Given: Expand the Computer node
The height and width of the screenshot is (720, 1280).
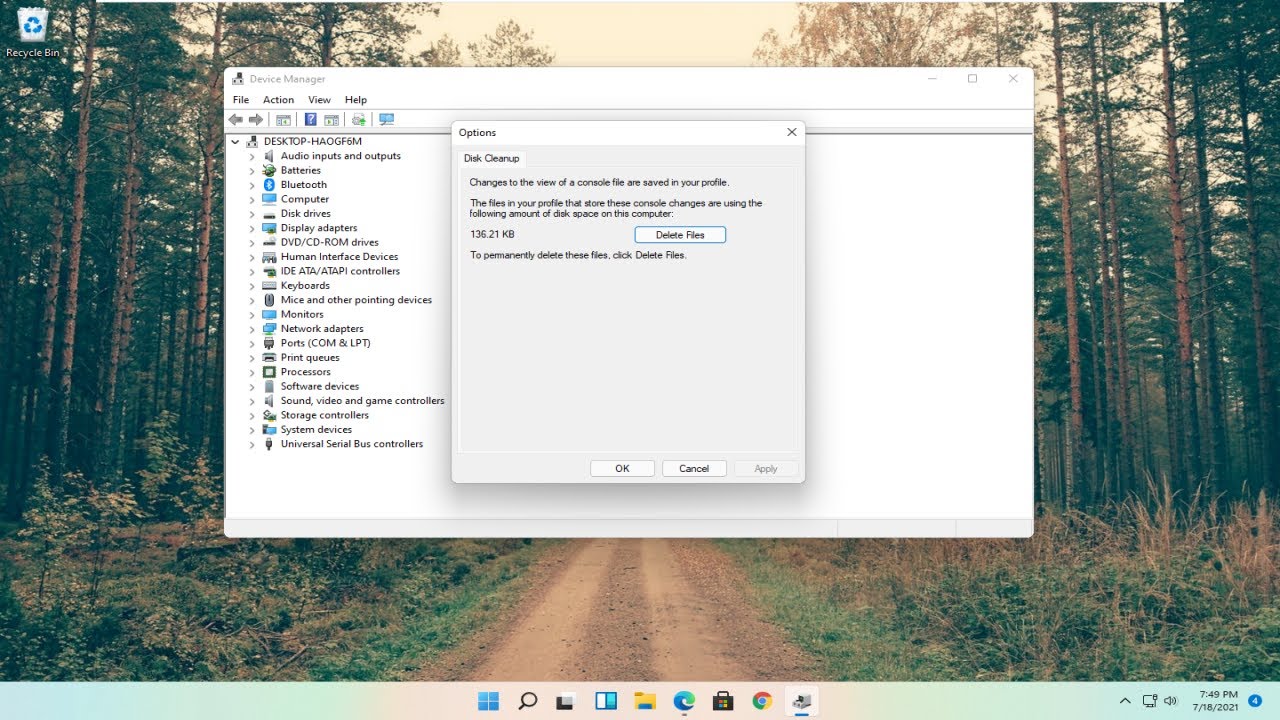Looking at the screenshot, I should (x=252, y=200).
